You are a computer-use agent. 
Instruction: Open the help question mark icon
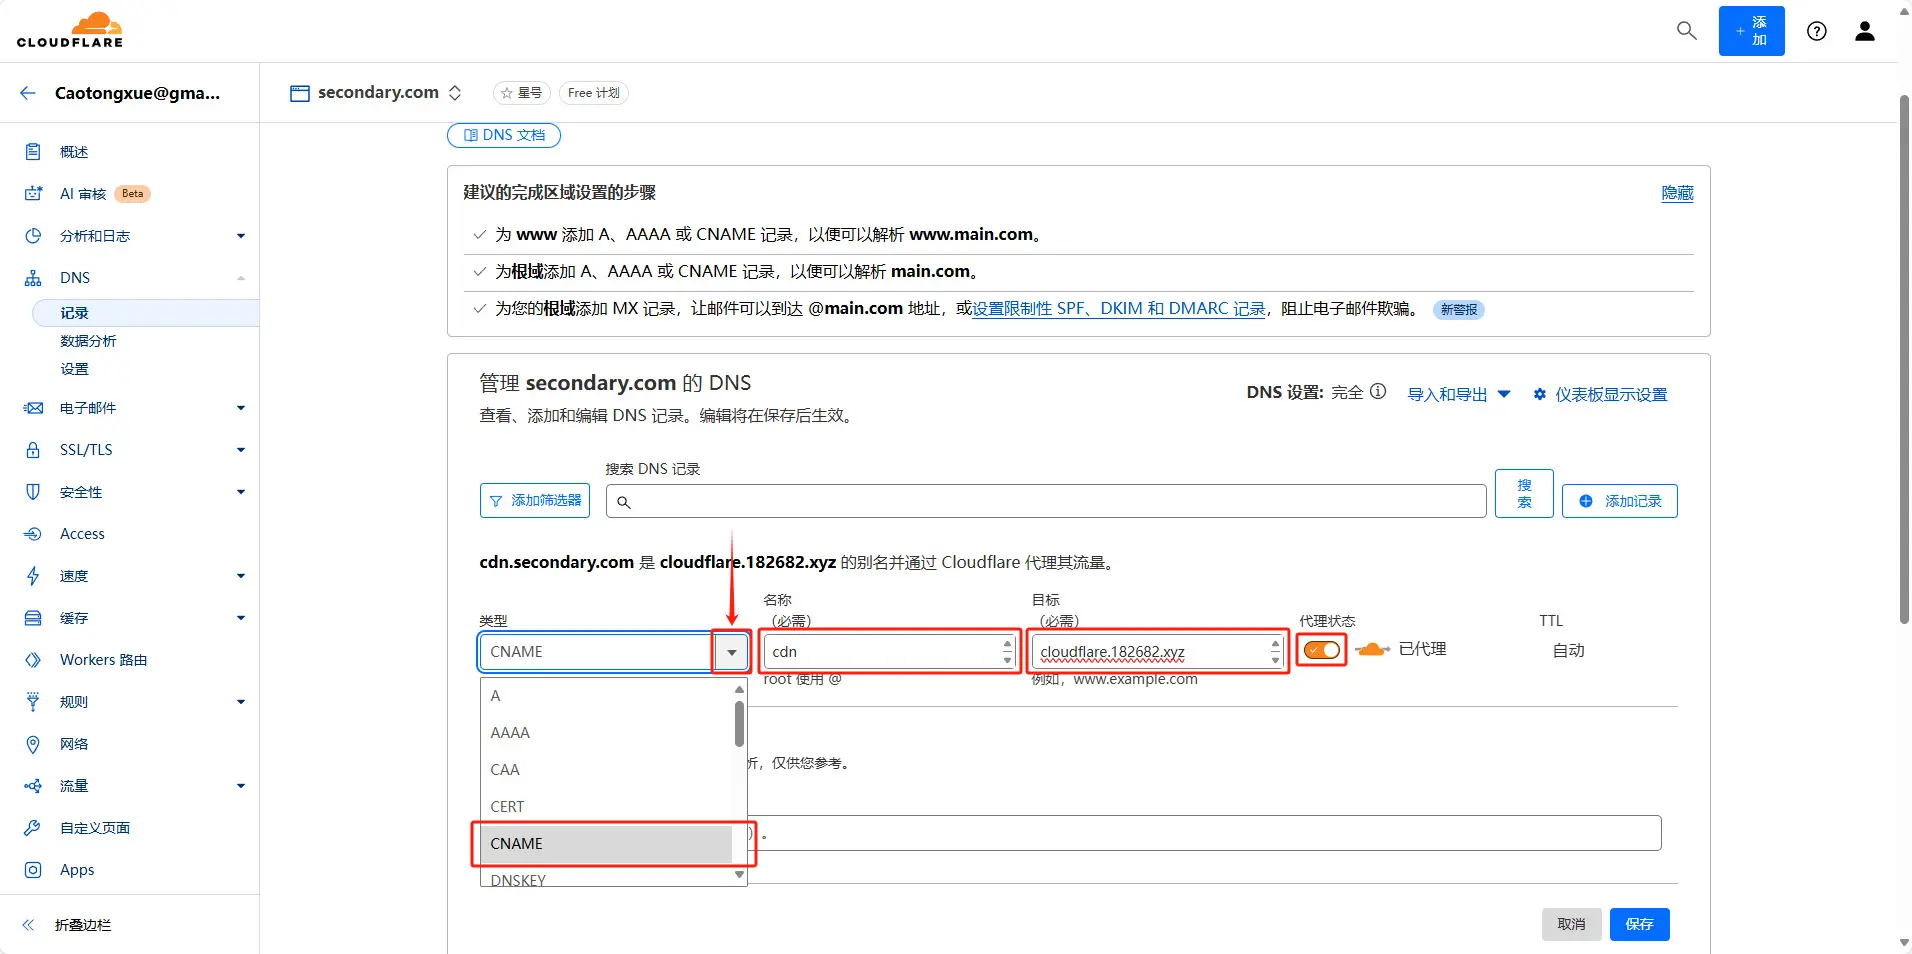(1817, 31)
